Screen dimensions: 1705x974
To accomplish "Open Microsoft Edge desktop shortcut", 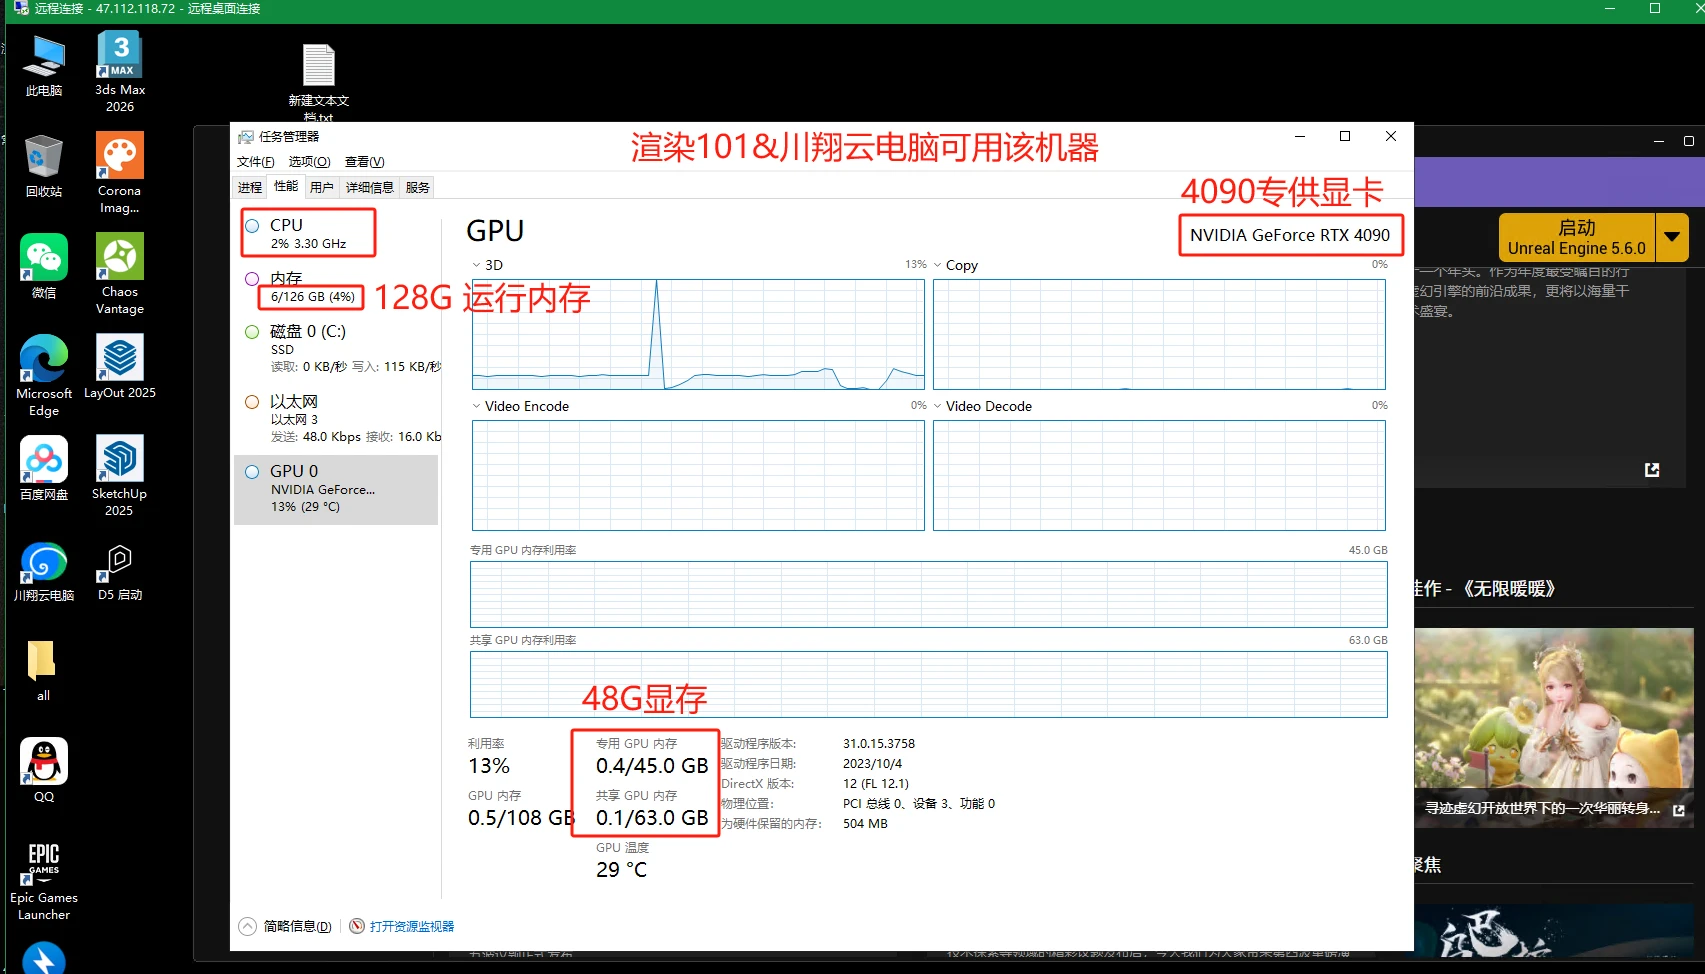I will (x=44, y=375).
